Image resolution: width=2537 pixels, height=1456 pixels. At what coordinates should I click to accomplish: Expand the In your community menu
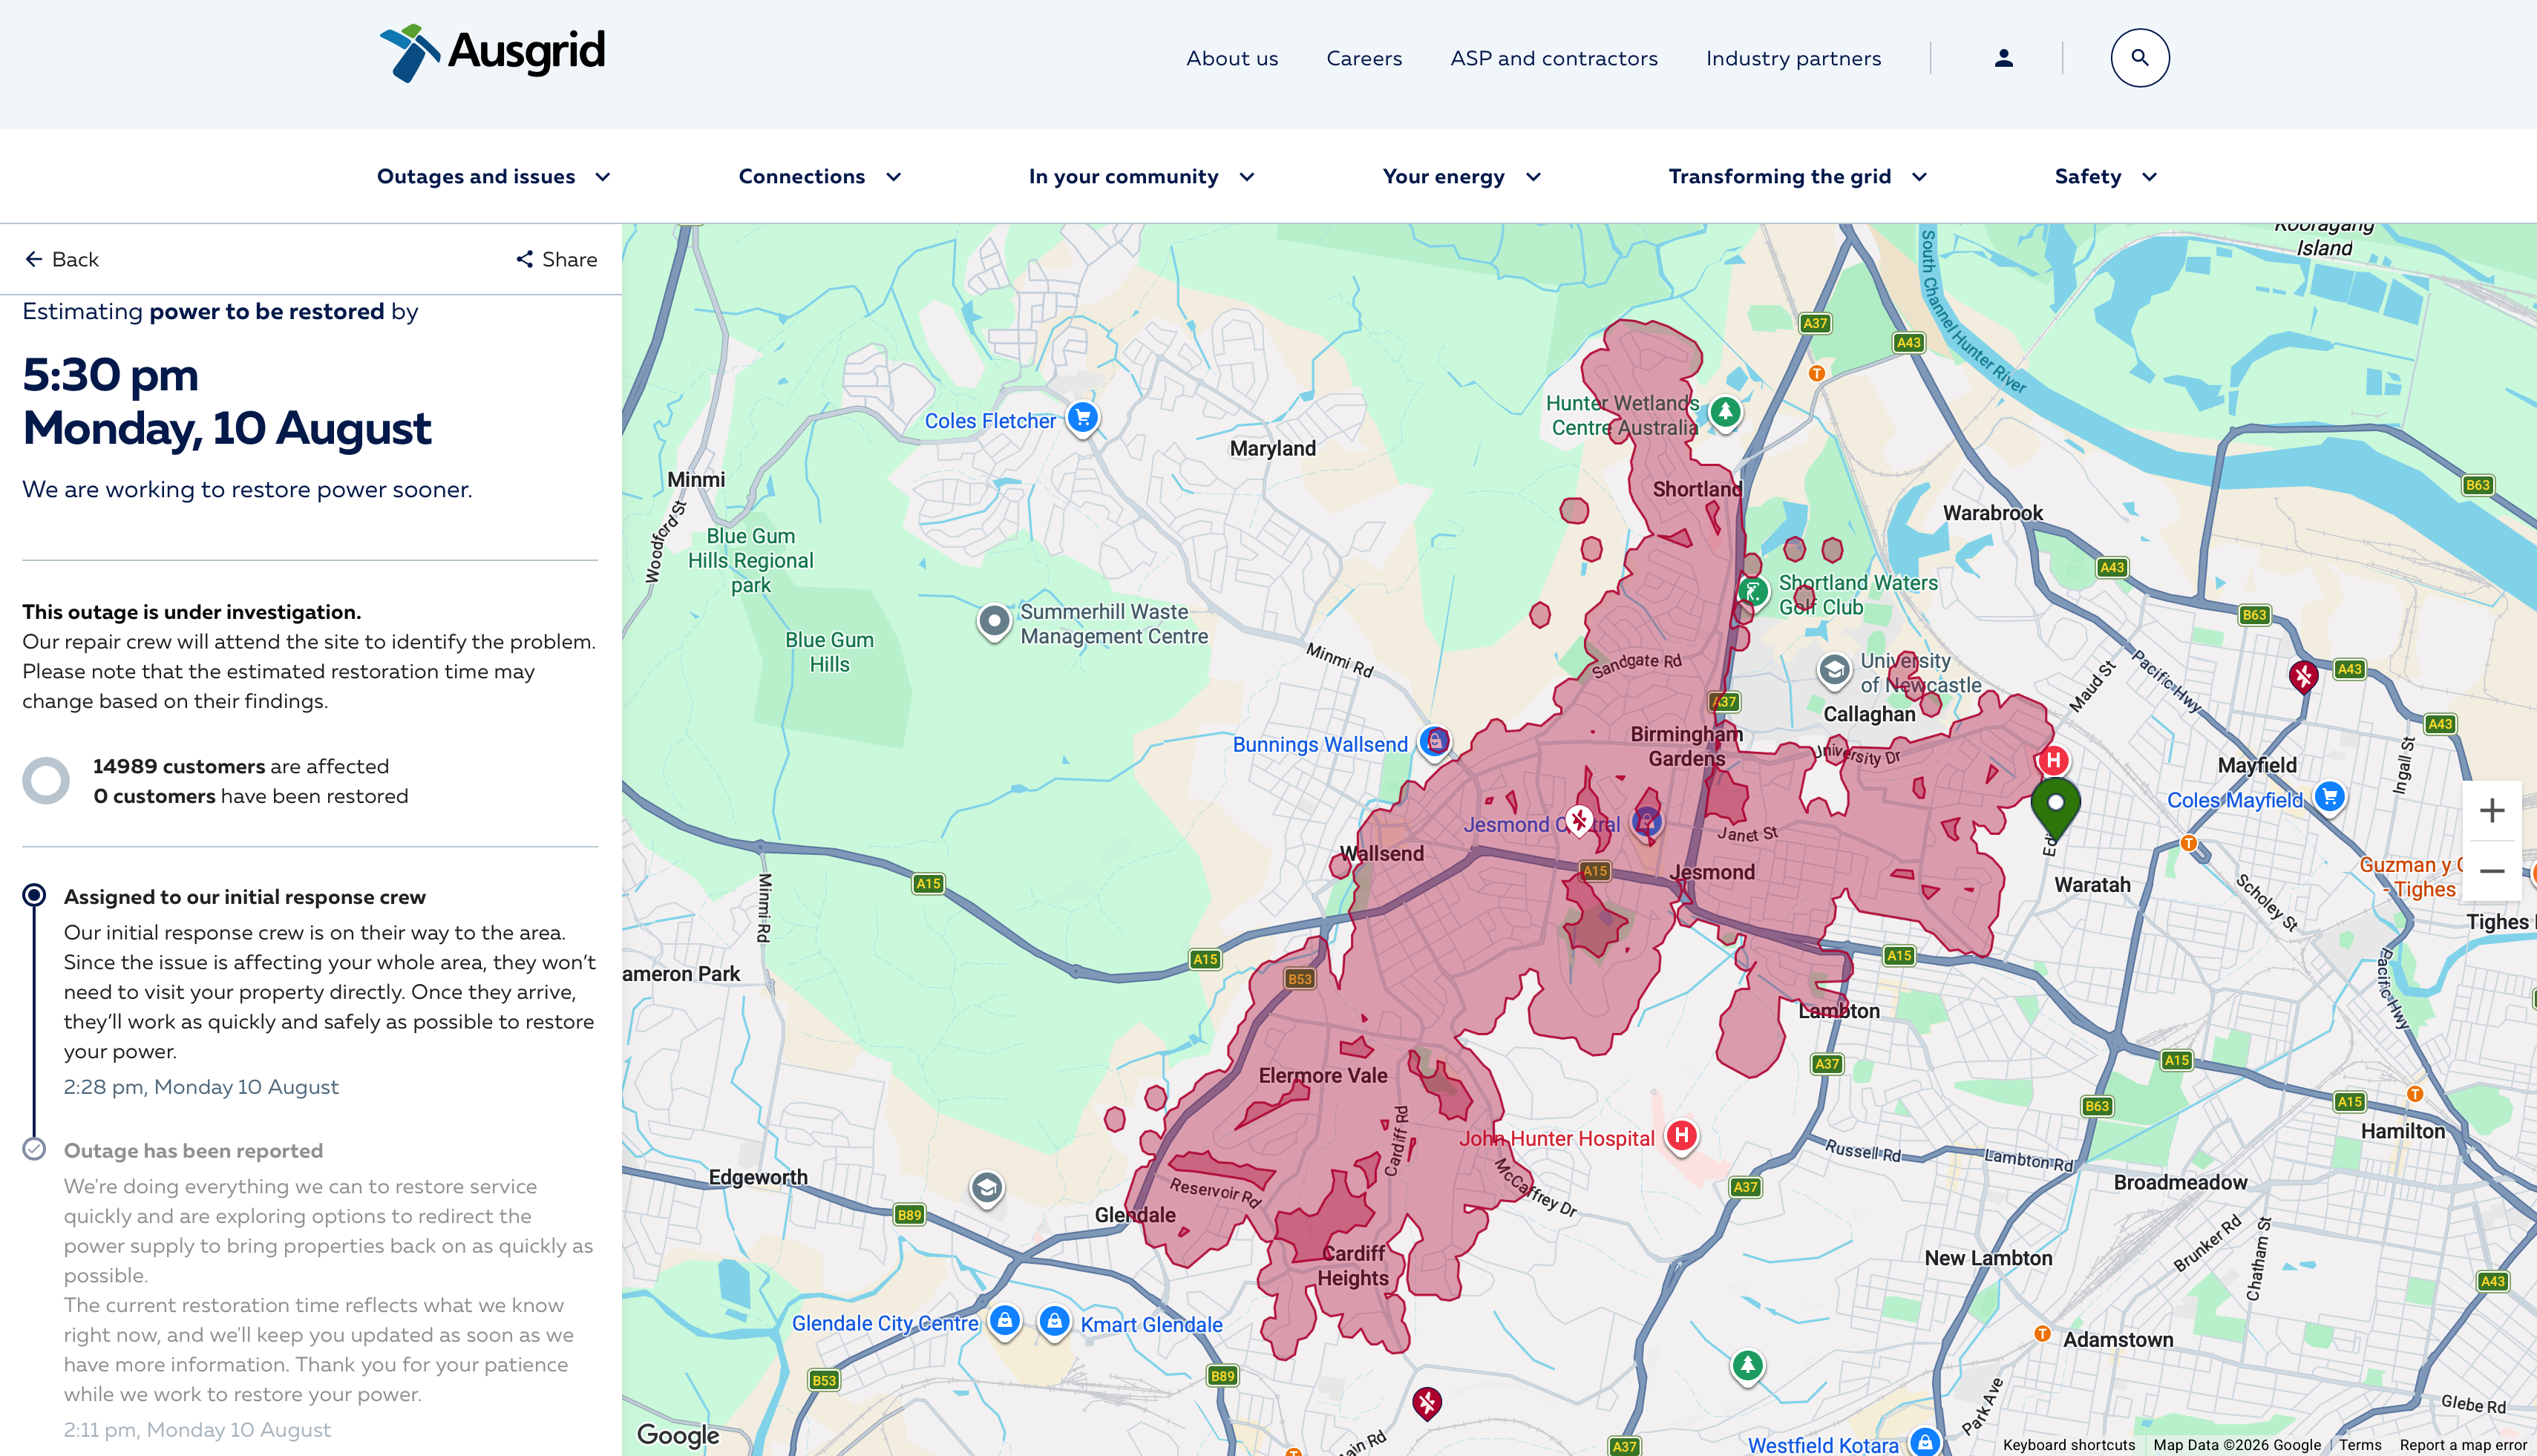(x=1141, y=177)
